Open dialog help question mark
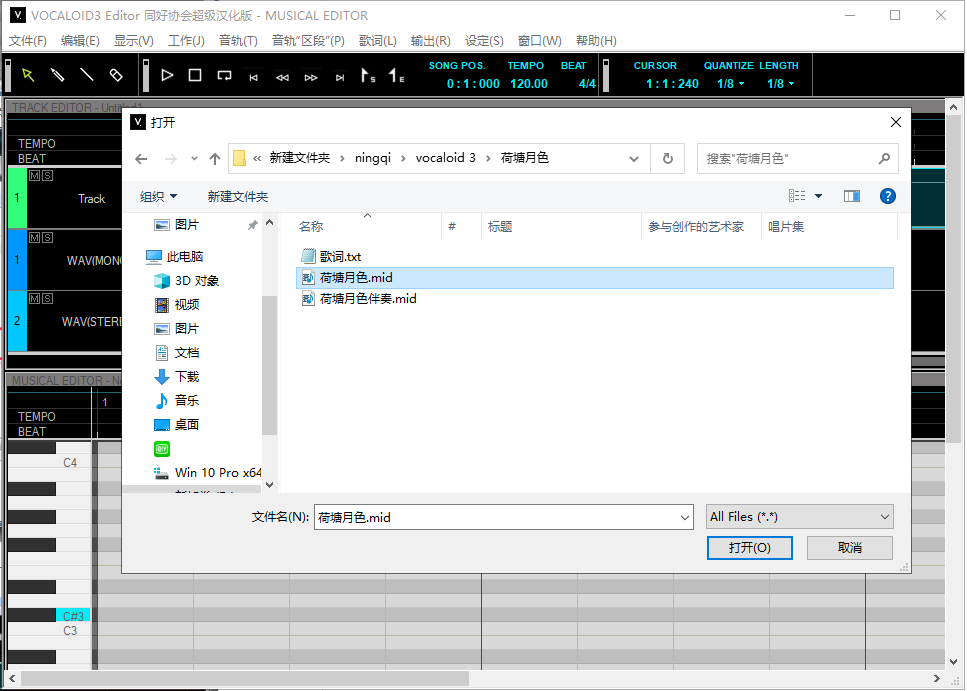Viewport: 967px width, 691px height. coord(887,196)
